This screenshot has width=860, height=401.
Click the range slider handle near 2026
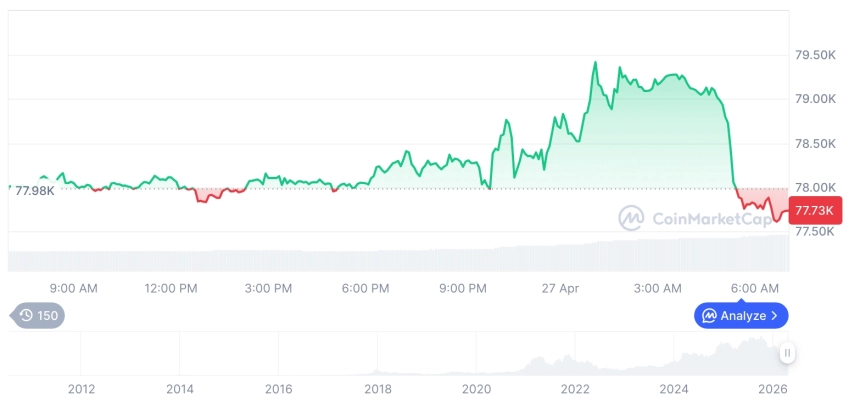pos(788,353)
